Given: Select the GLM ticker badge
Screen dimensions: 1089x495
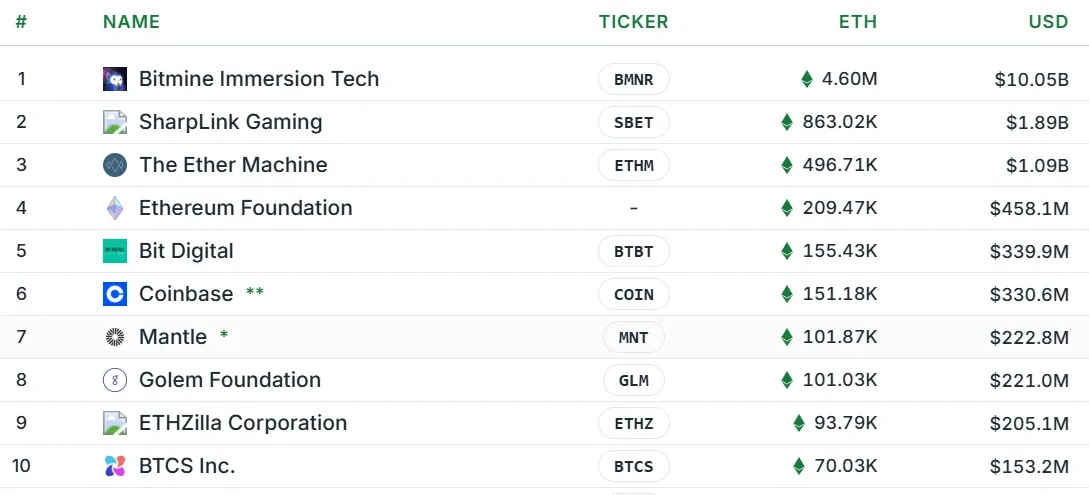Looking at the screenshot, I should [x=633, y=380].
